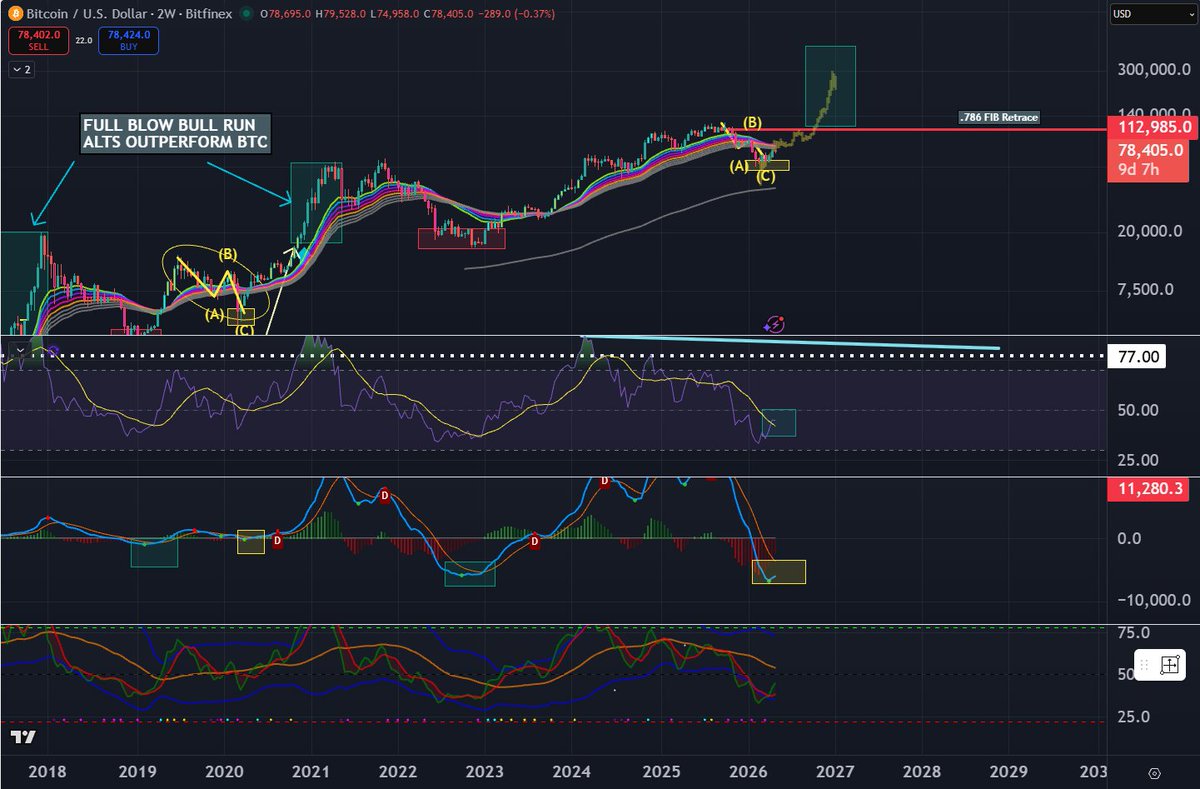Click the 2021 time axis label
The height and width of the screenshot is (789, 1200).
pos(312,773)
